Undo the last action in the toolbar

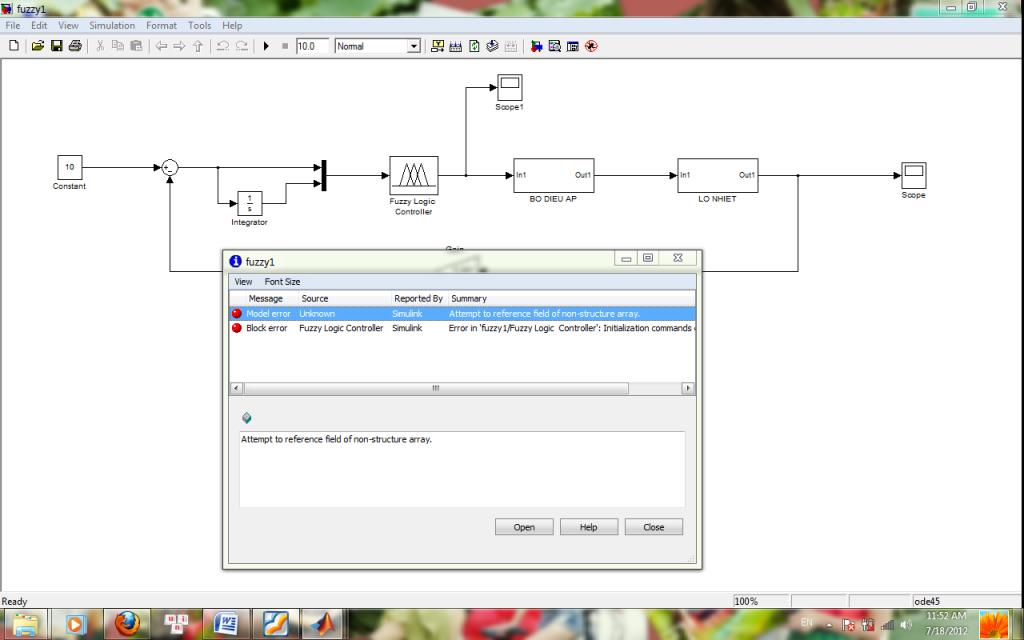point(223,46)
